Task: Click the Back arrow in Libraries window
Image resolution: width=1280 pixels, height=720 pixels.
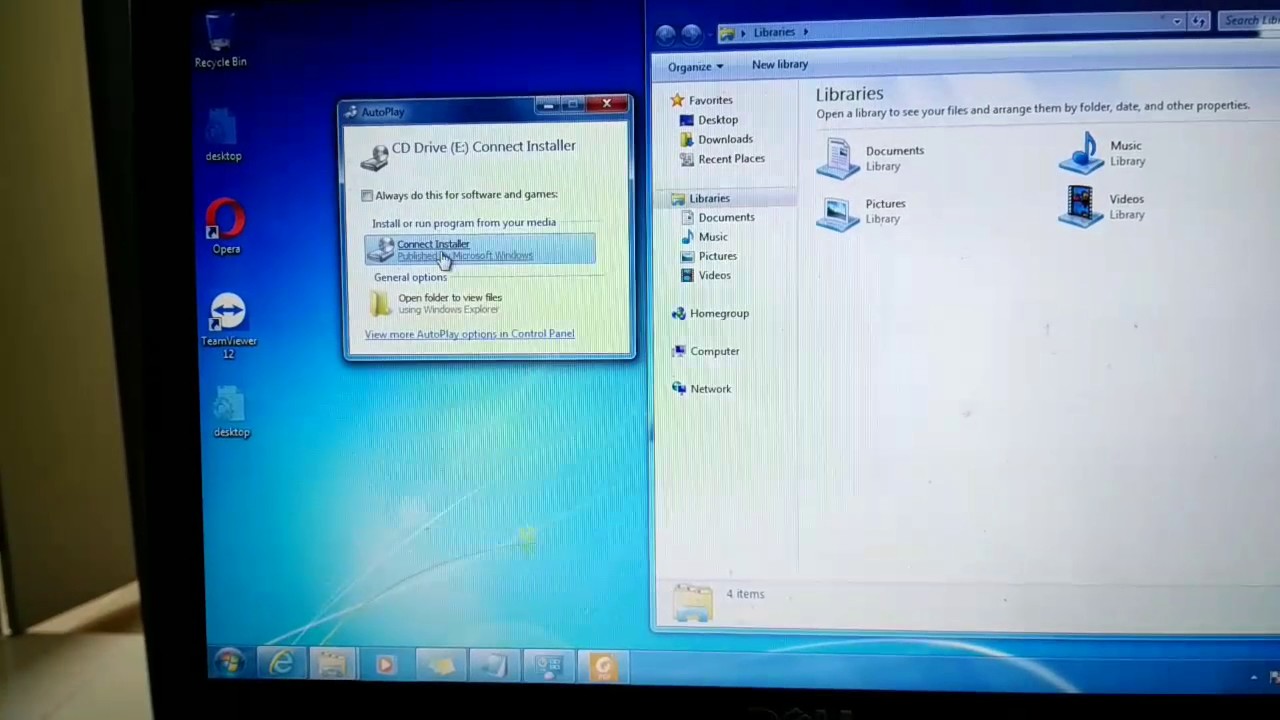Action: (665, 34)
